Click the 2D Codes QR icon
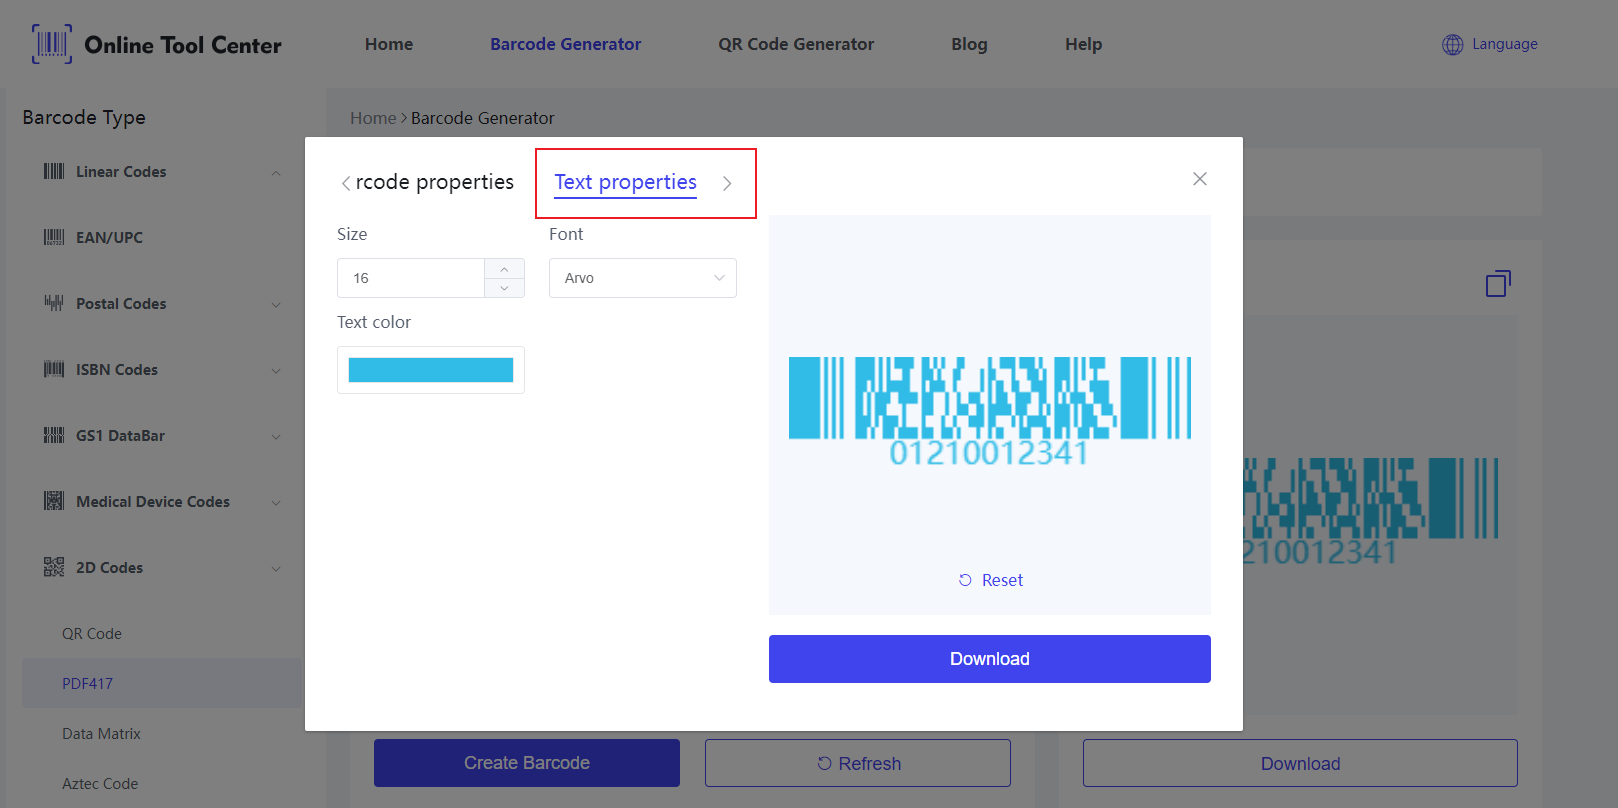 click(54, 568)
